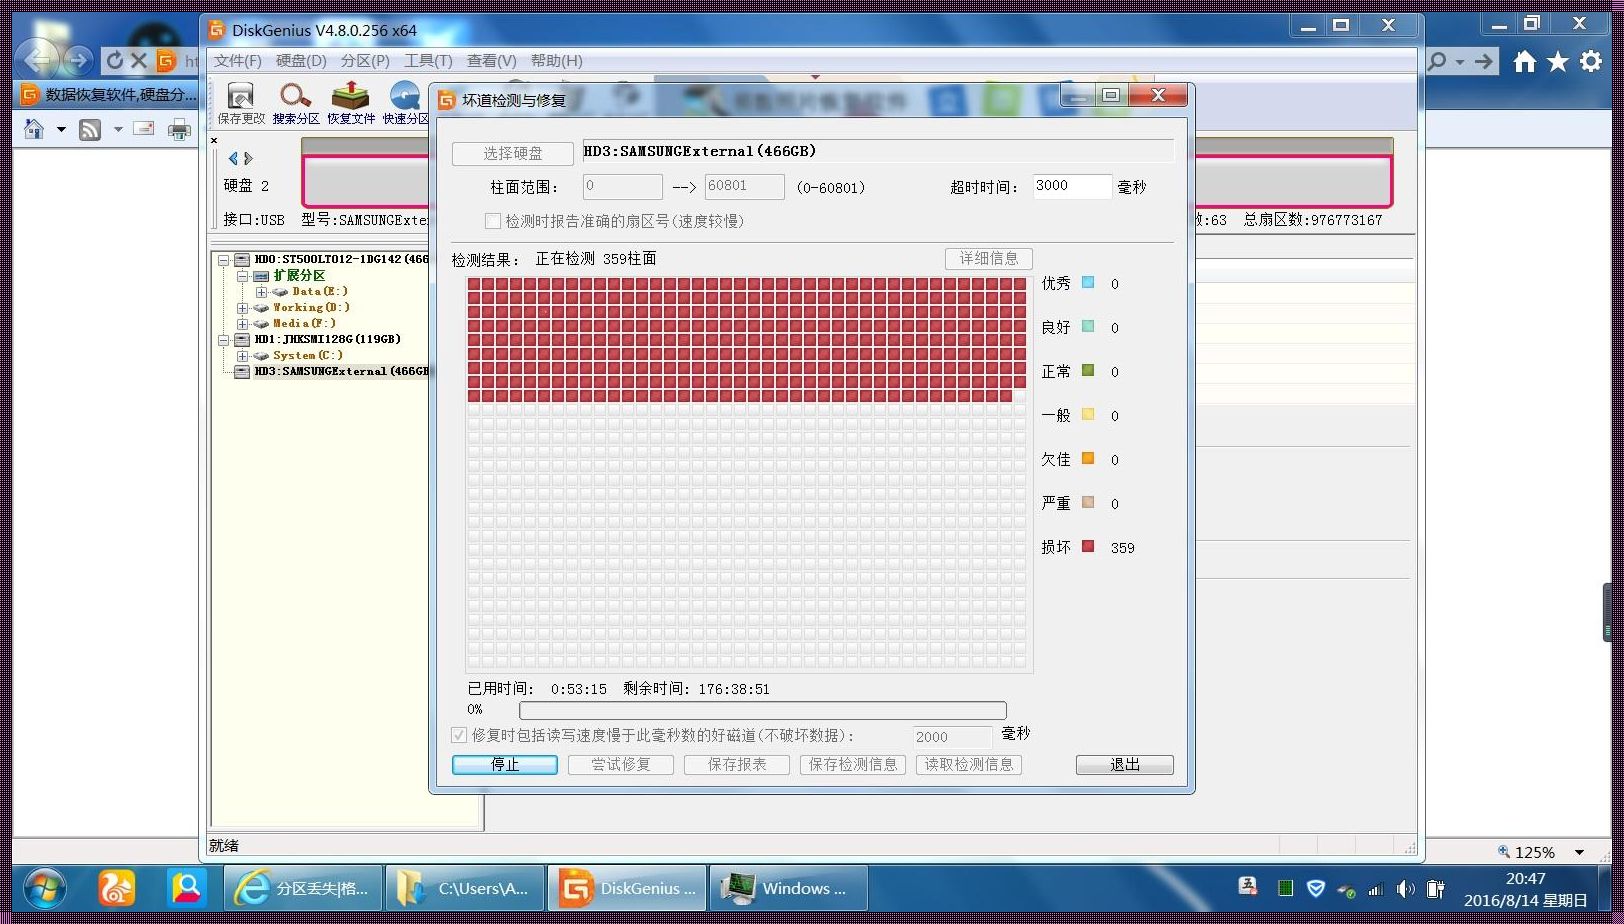Open dropdown arrow beside the RSS icon
Image resolution: width=1624 pixels, height=924 pixels.
point(118,129)
